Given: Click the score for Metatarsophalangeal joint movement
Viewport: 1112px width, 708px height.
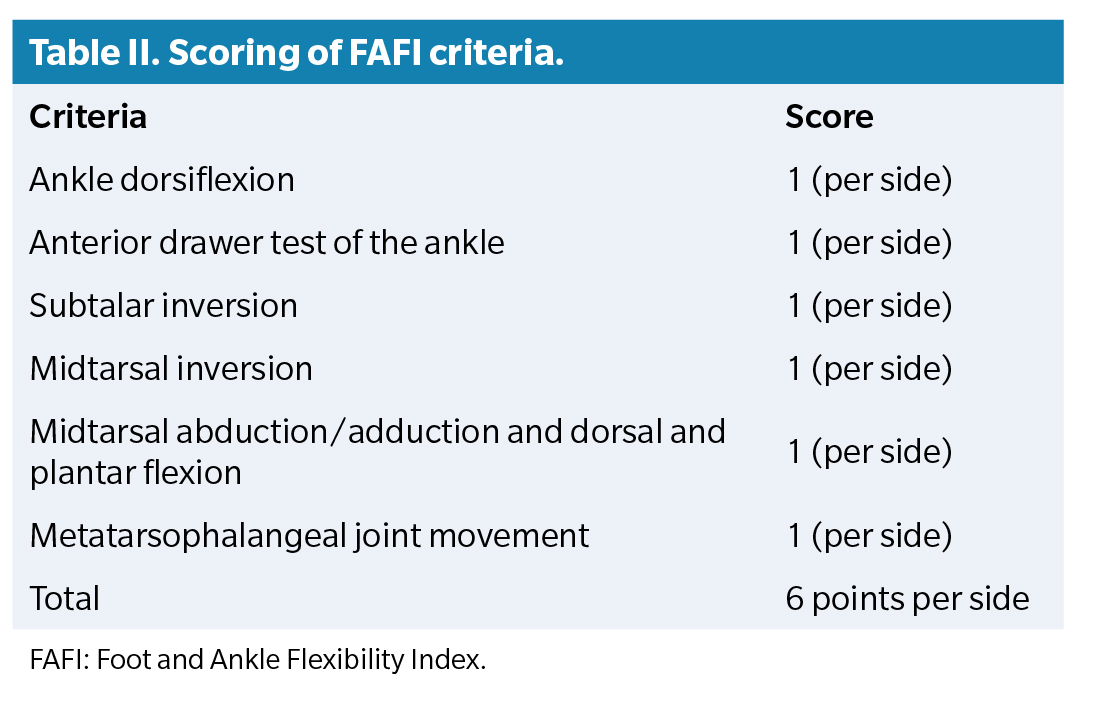Looking at the screenshot, I should coord(869,535).
